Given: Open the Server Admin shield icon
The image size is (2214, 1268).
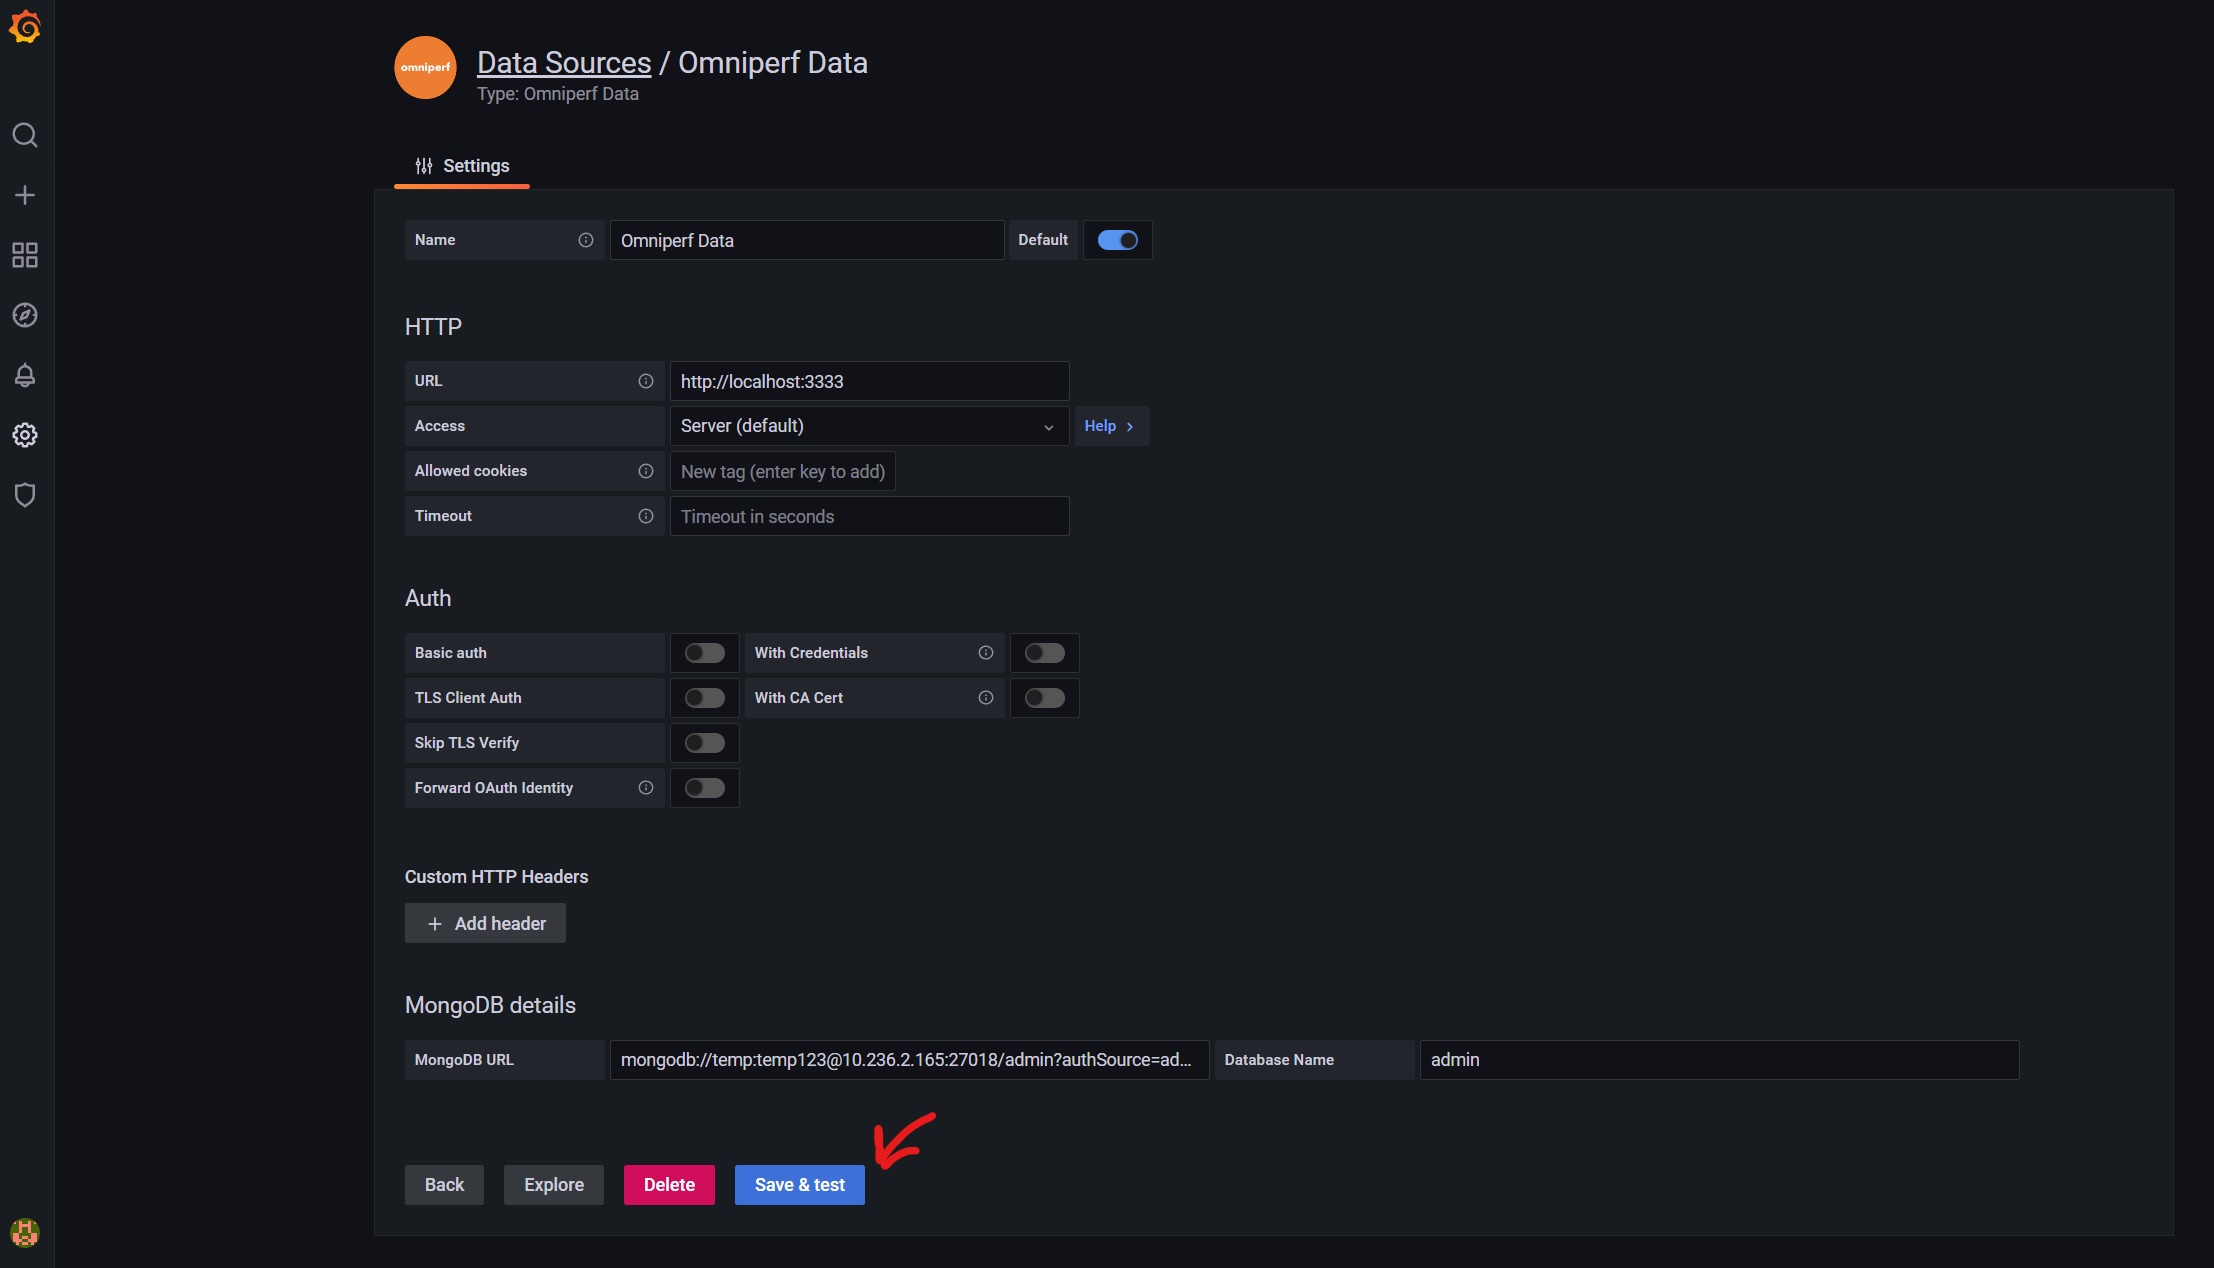Looking at the screenshot, I should [x=25, y=495].
